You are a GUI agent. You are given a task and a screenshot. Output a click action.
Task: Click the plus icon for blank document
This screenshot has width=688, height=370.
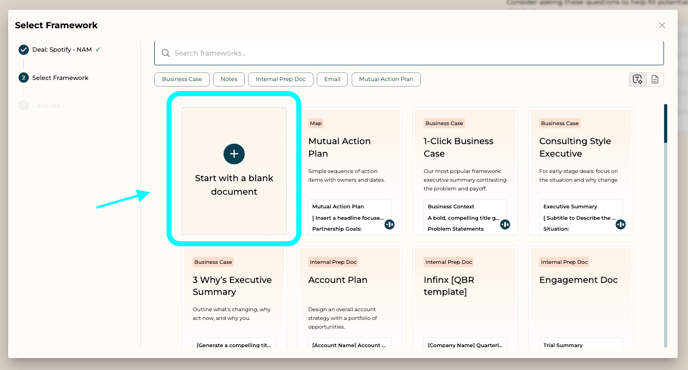(x=234, y=154)
